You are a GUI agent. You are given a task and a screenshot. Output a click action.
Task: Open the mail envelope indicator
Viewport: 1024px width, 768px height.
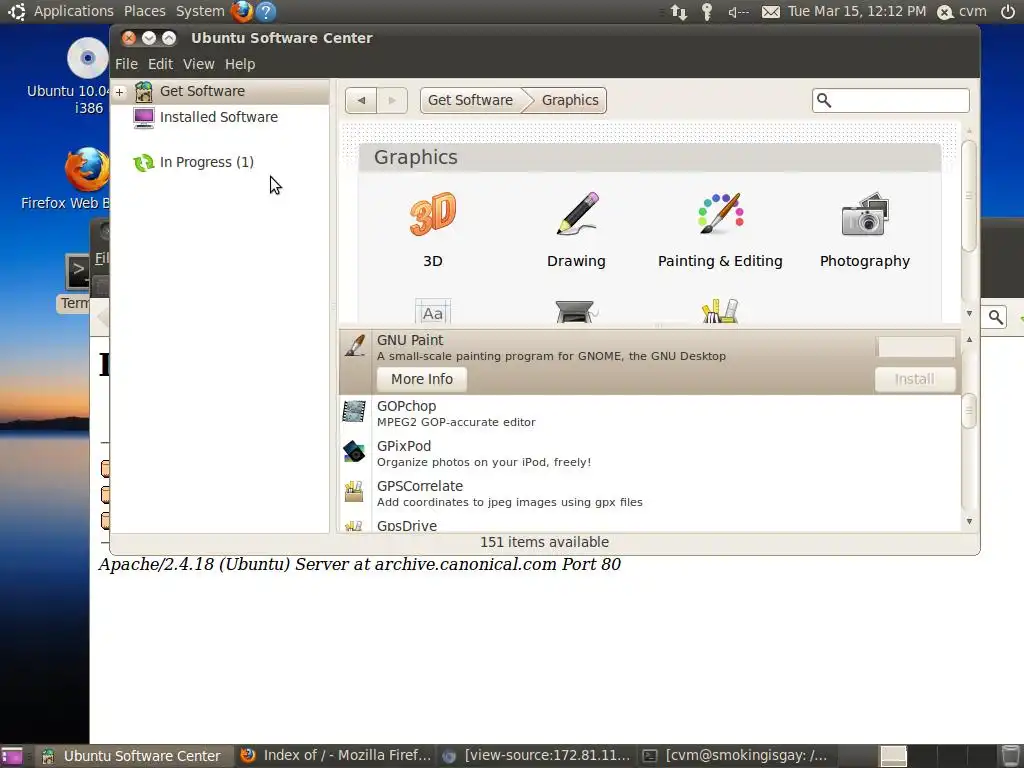tap(771, 12)
